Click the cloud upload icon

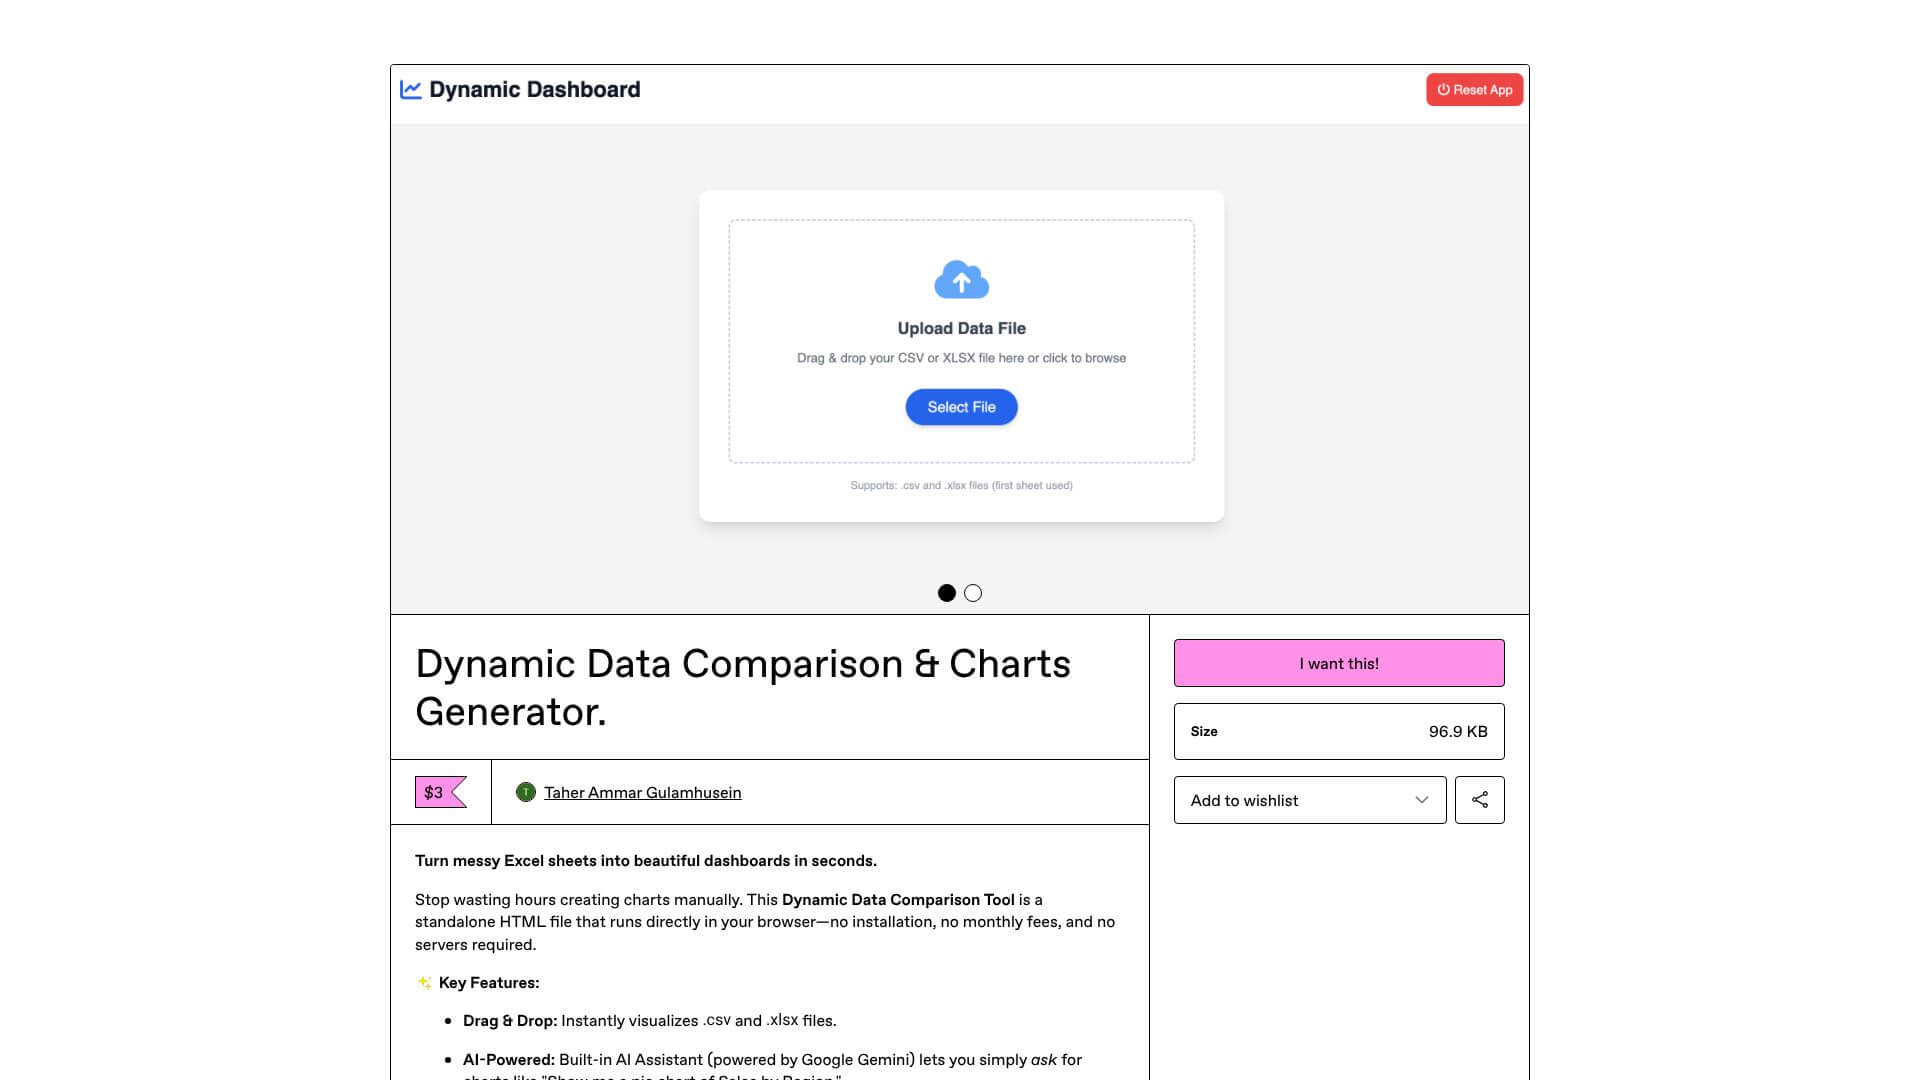961,280
